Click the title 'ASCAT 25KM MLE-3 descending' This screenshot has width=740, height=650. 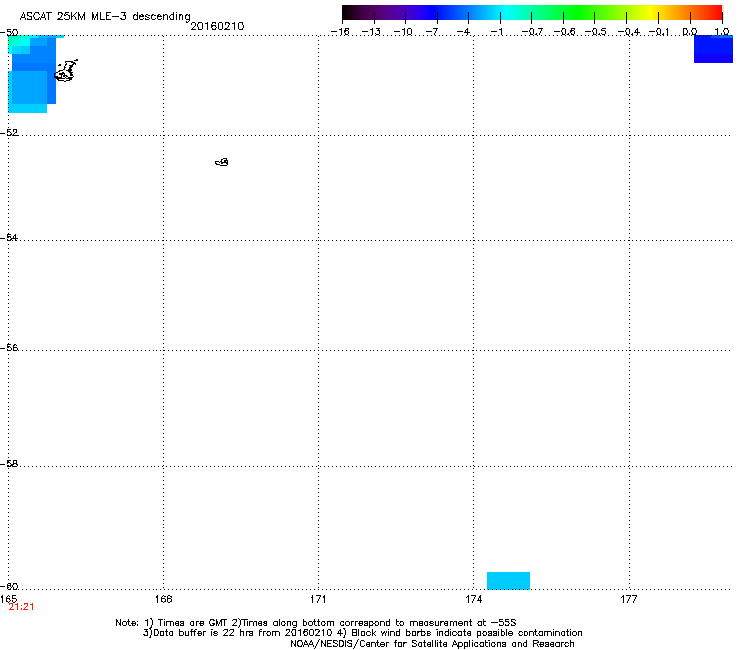105,17
